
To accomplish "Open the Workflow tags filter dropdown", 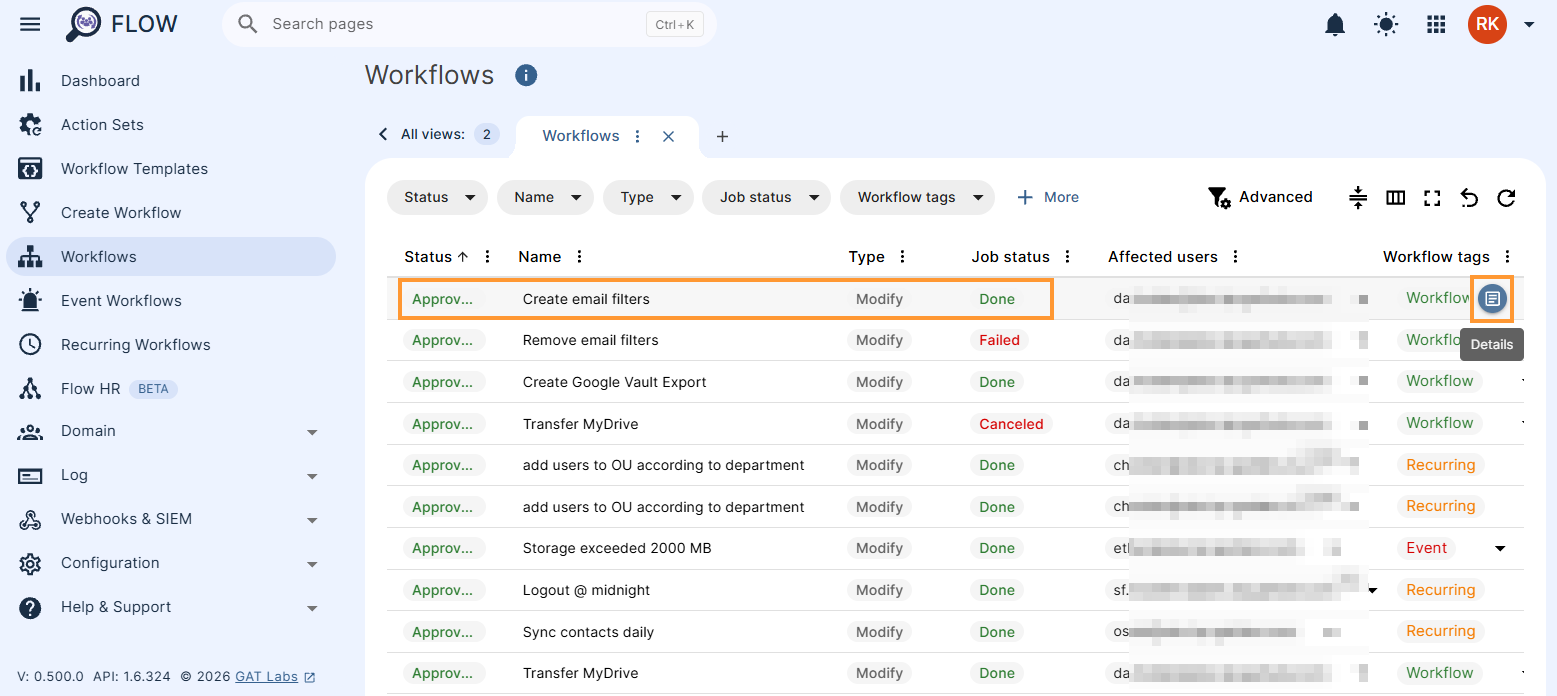I will tap(917, 197).
